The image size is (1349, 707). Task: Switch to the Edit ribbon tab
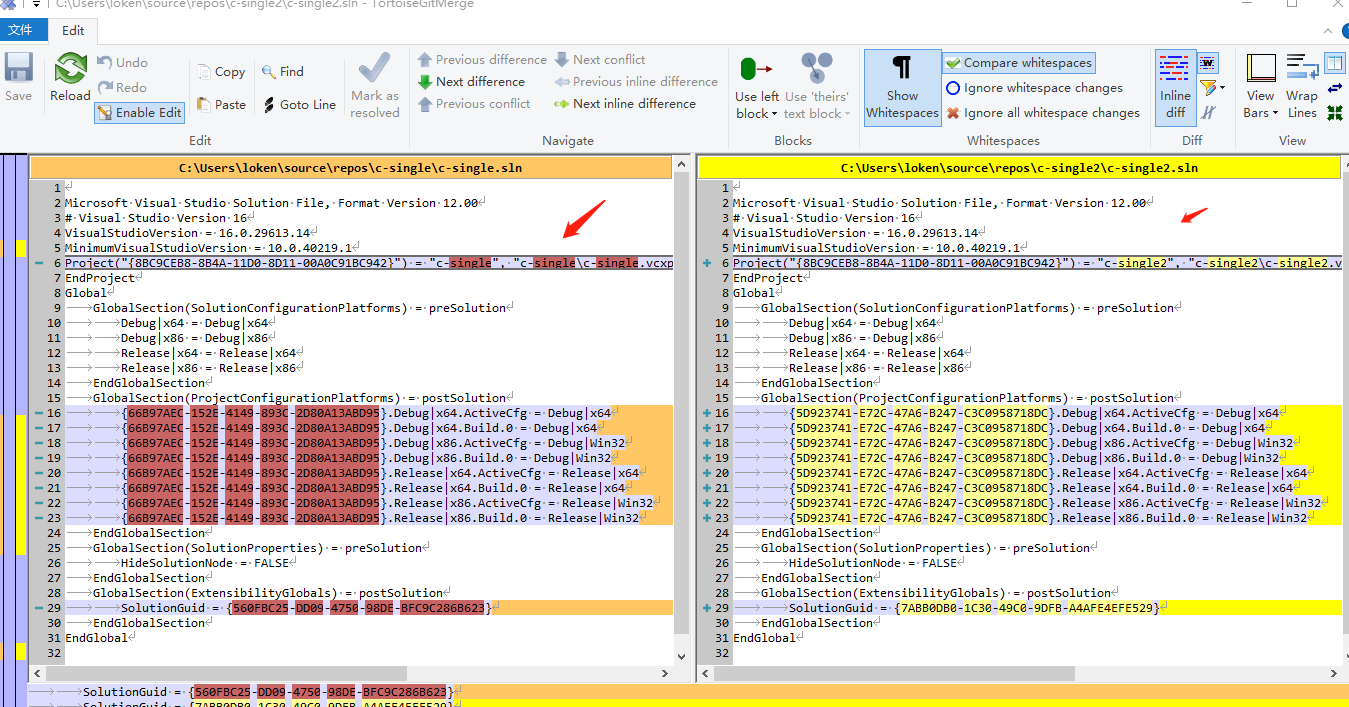coord(73,30)
